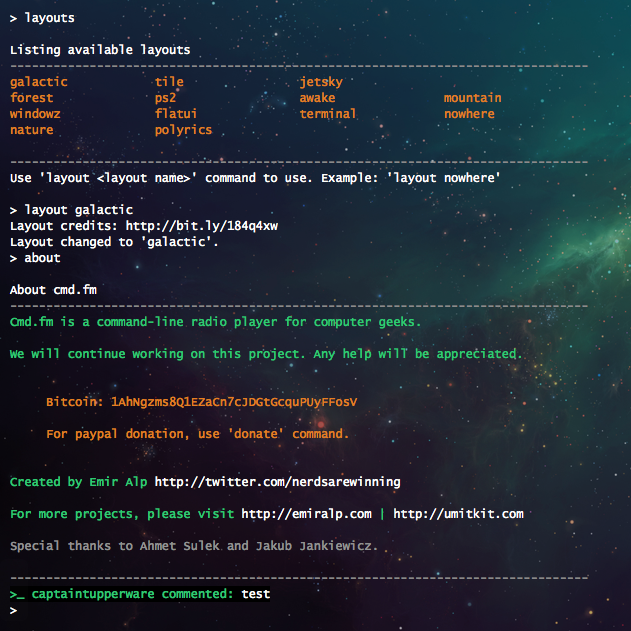
Task: Click the 'ps2' layout name
Action: (x=165, y=98)
